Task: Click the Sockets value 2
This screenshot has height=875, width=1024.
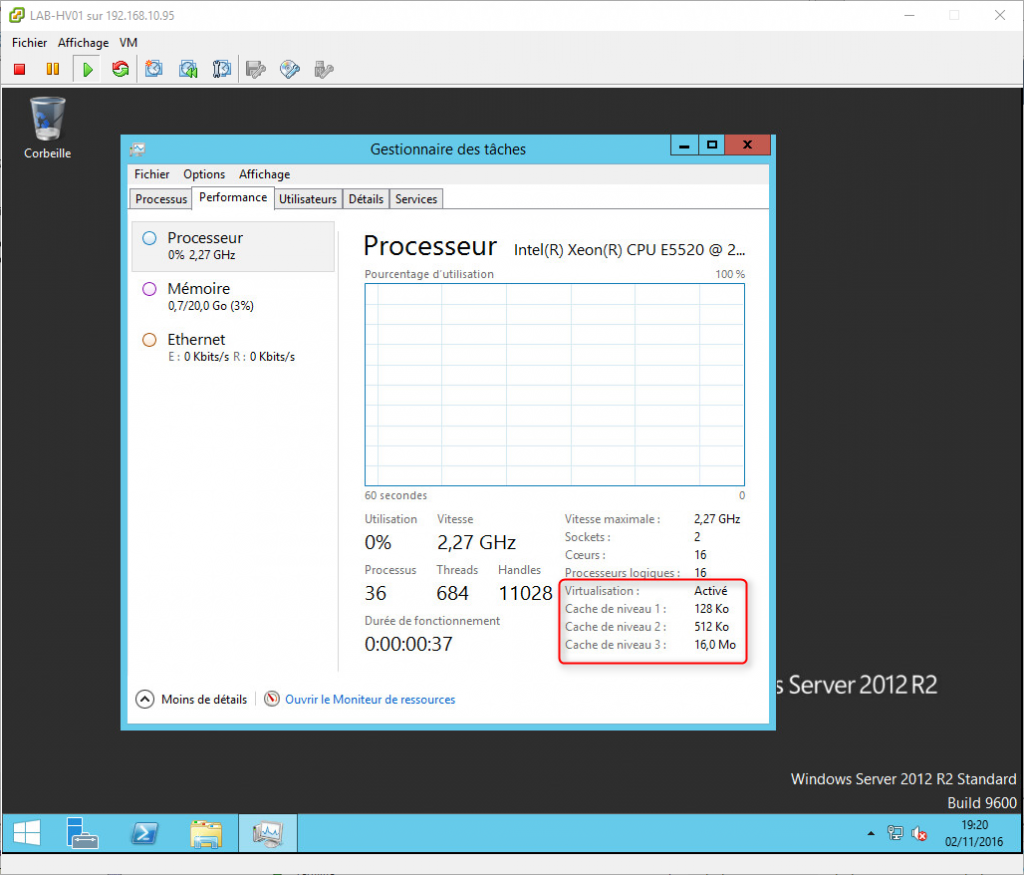Action: point(697,537)
